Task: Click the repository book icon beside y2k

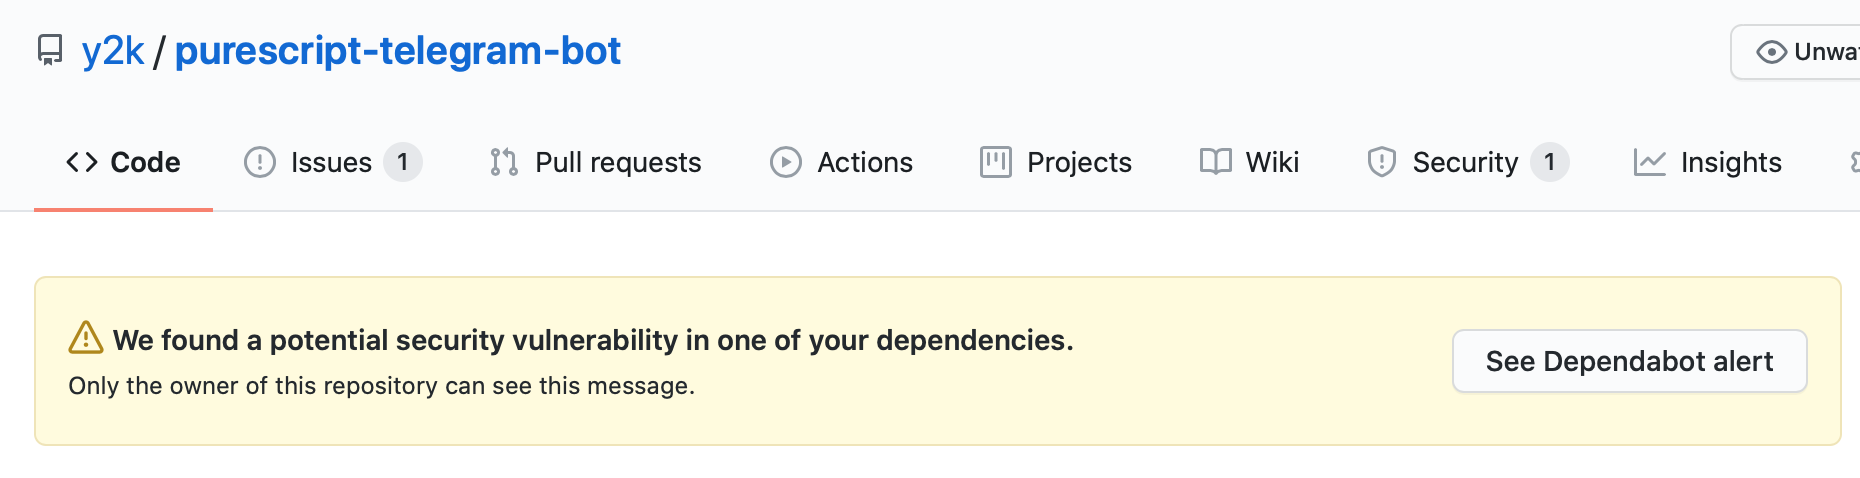Action: [49, 50]
